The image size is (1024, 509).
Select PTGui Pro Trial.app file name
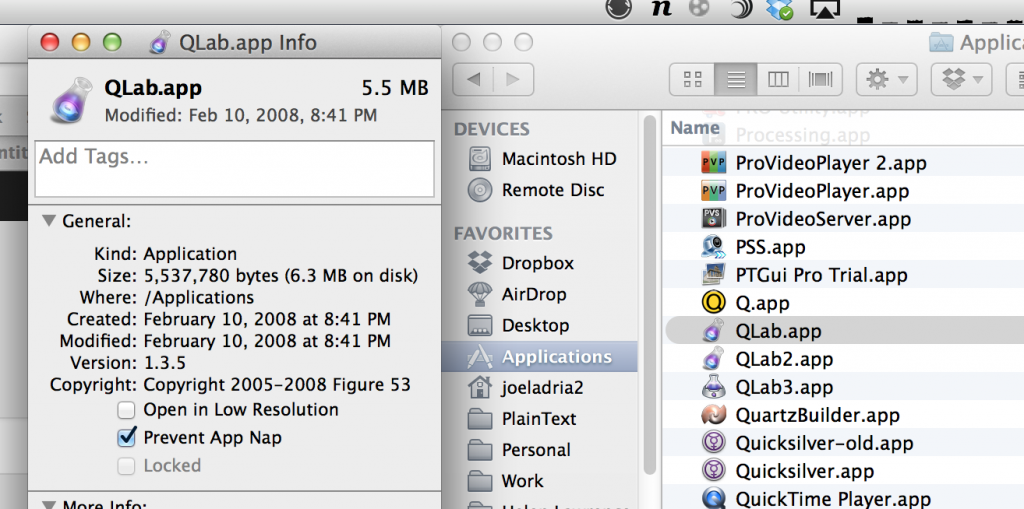[x=821, y=275]
